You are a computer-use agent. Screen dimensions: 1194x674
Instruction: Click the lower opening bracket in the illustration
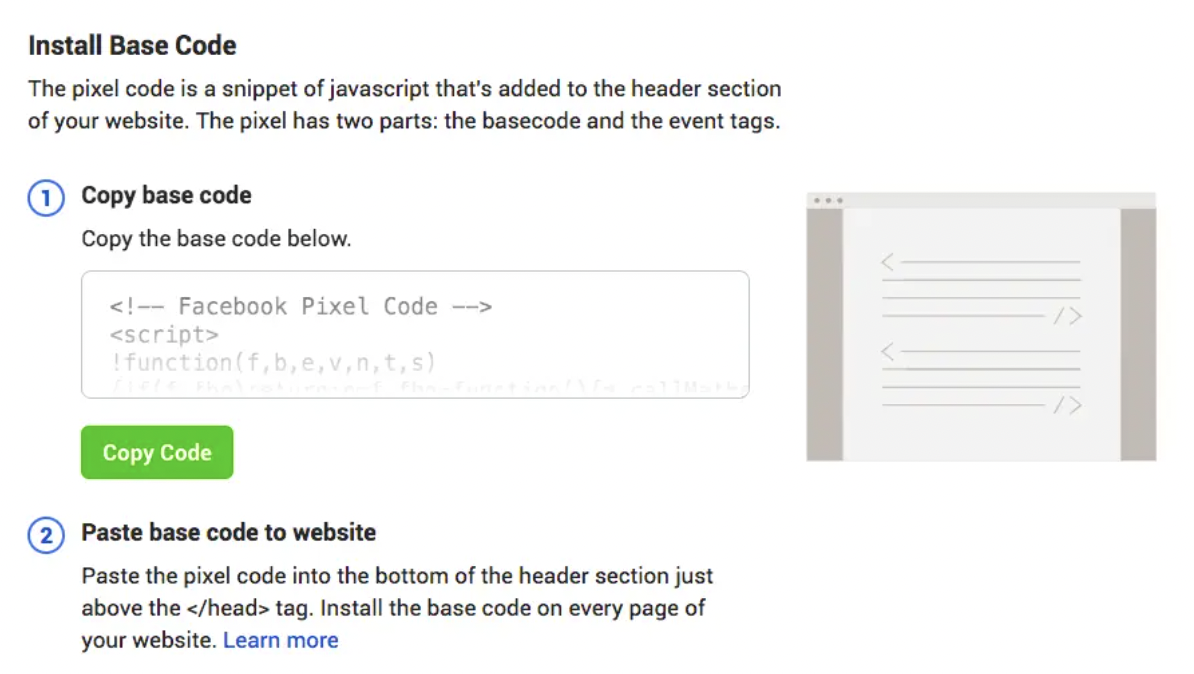point(888,351)
